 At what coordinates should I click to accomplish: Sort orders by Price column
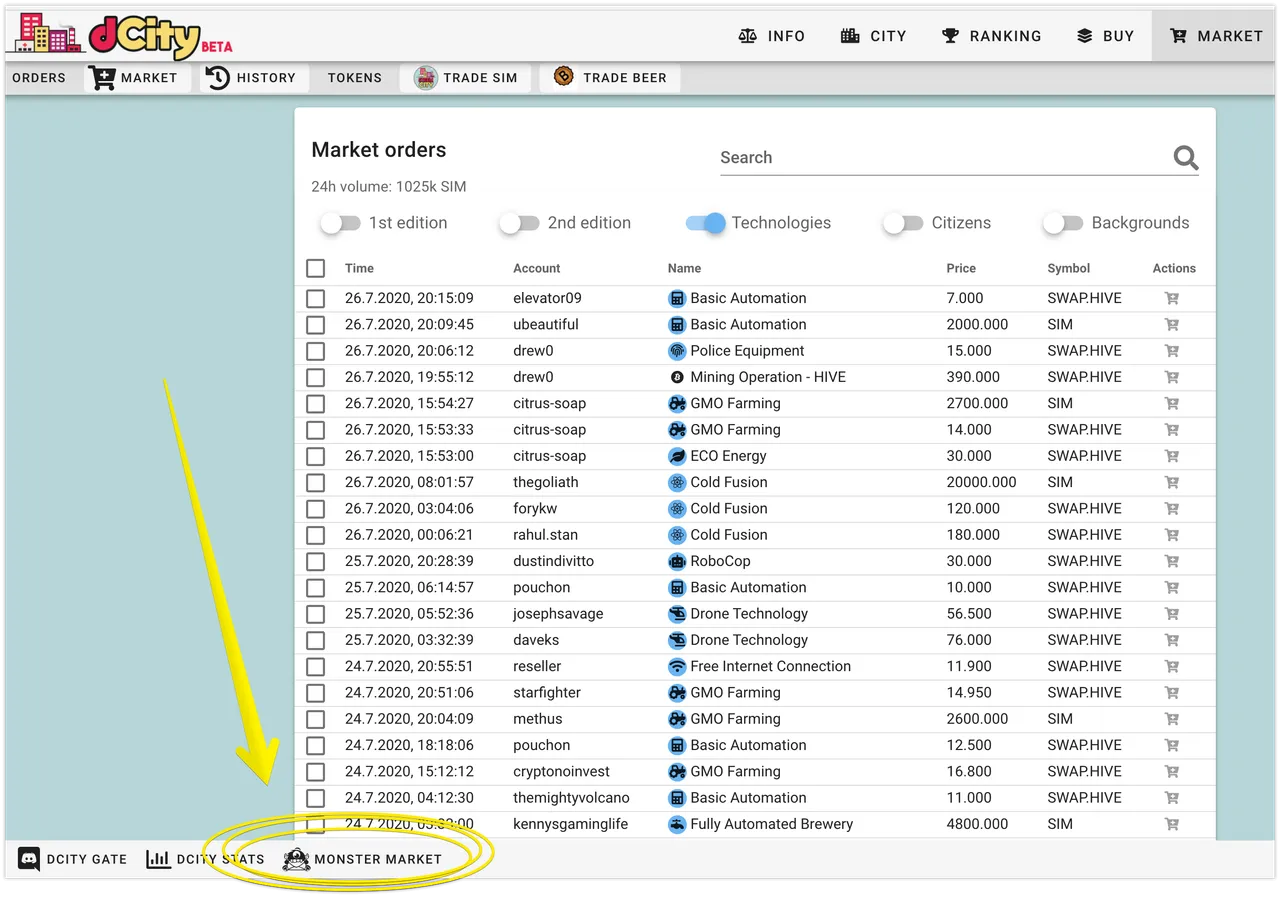(960, 268)
